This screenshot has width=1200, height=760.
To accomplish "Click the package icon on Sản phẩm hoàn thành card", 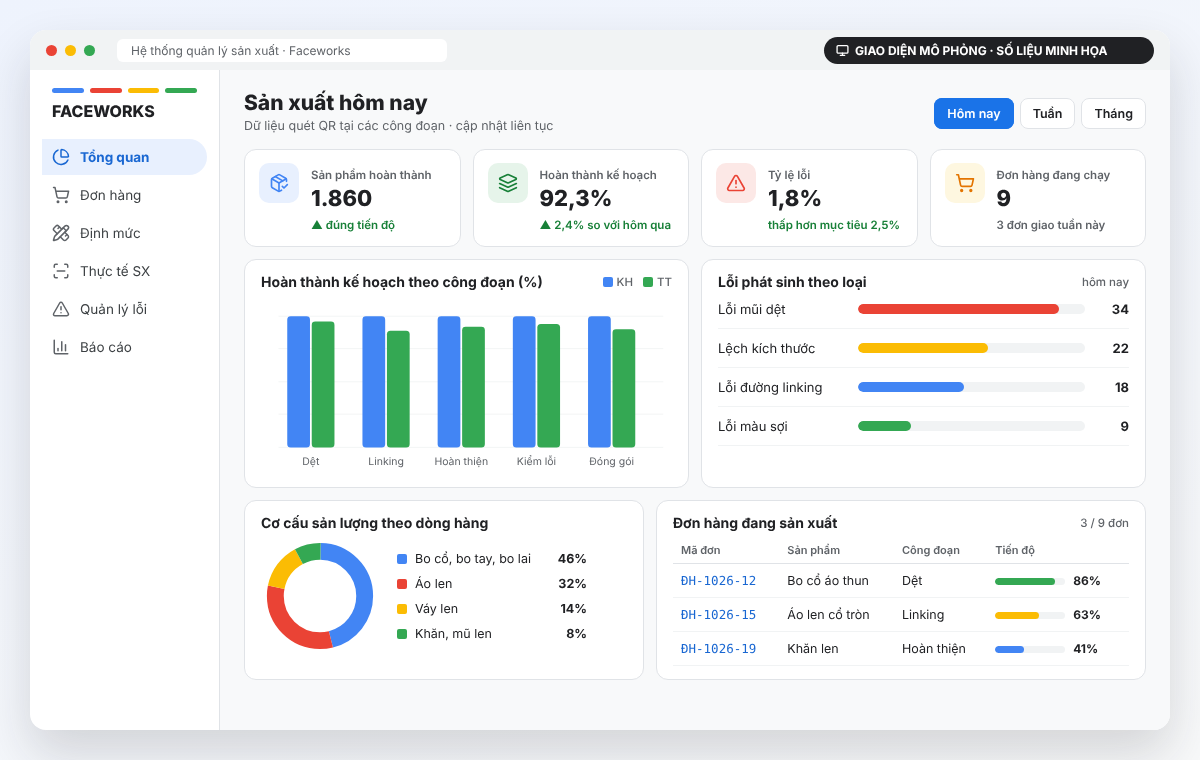I will click(x=279, y=183).
